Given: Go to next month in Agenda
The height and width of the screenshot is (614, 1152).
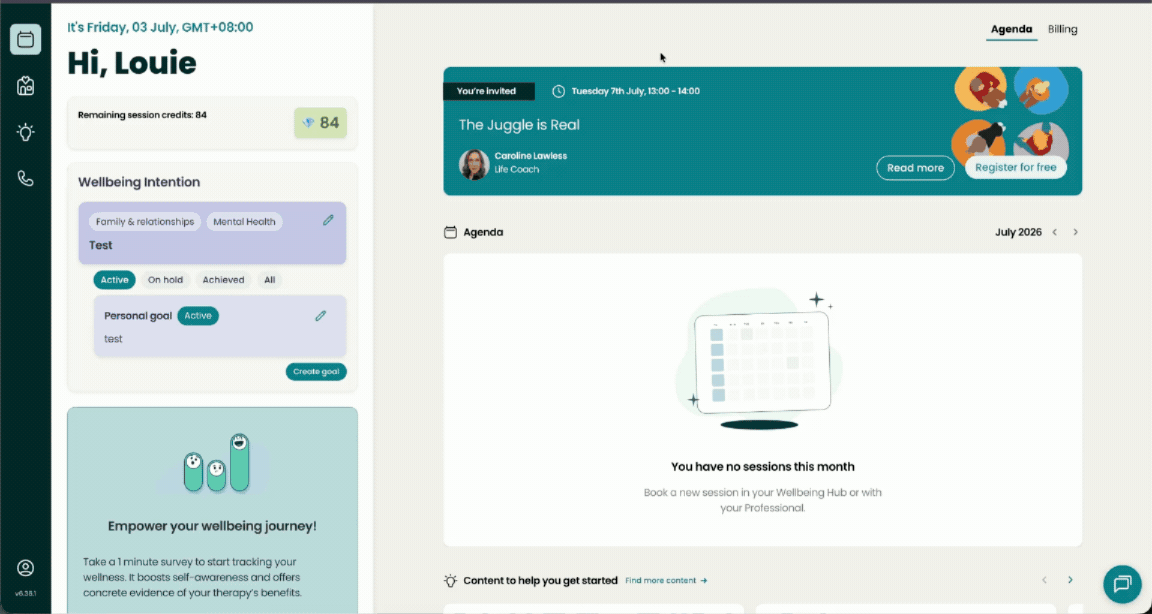Looking at the screenshot, I should pyautogui.click(x=1076, y=232).
